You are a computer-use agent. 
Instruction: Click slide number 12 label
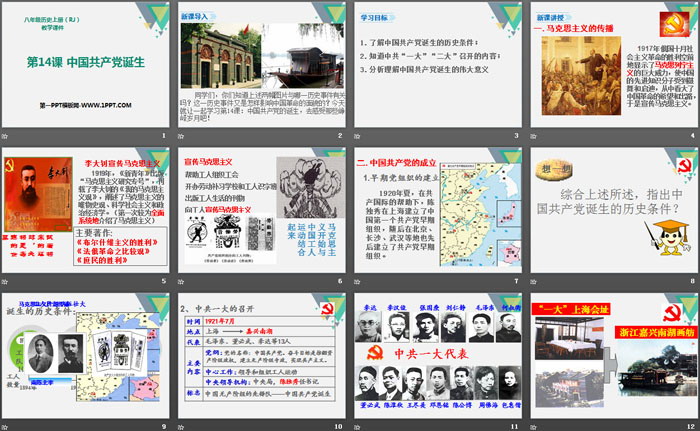tap(691, 427)
